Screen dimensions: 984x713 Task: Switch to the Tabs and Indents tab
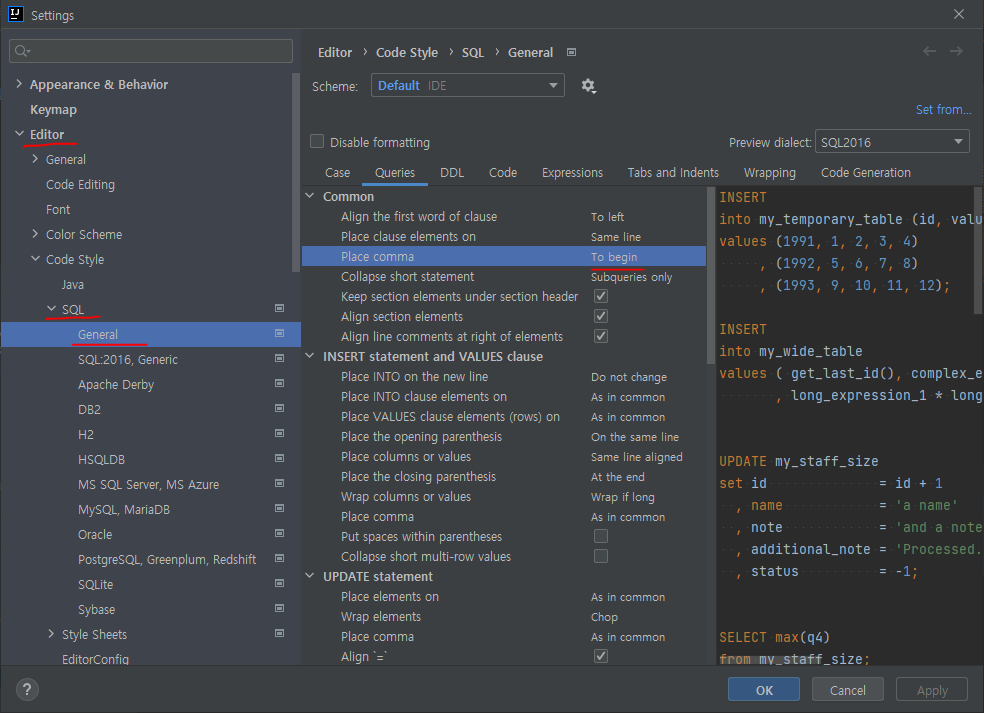pos(673,173)
